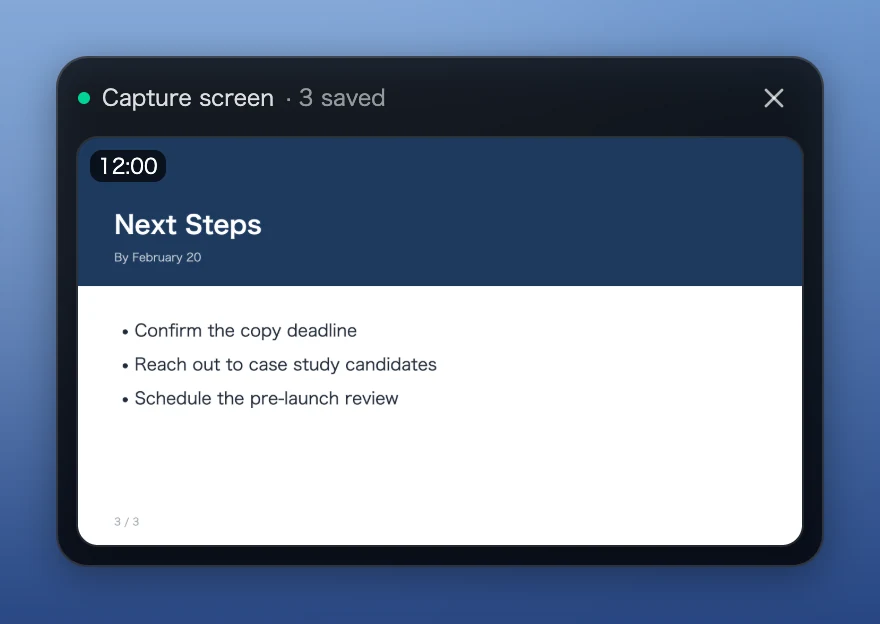Click the green recording status dot

tap(84, 98)
